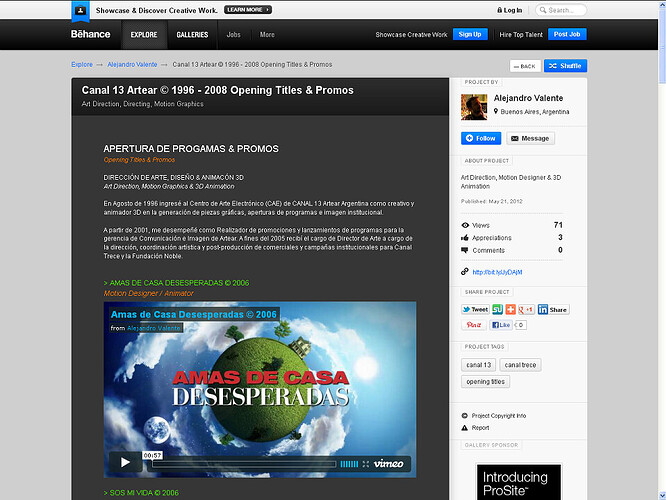Click the Views eye icon
The width and height of the screenshot is (666, 500).
point(465,225)
